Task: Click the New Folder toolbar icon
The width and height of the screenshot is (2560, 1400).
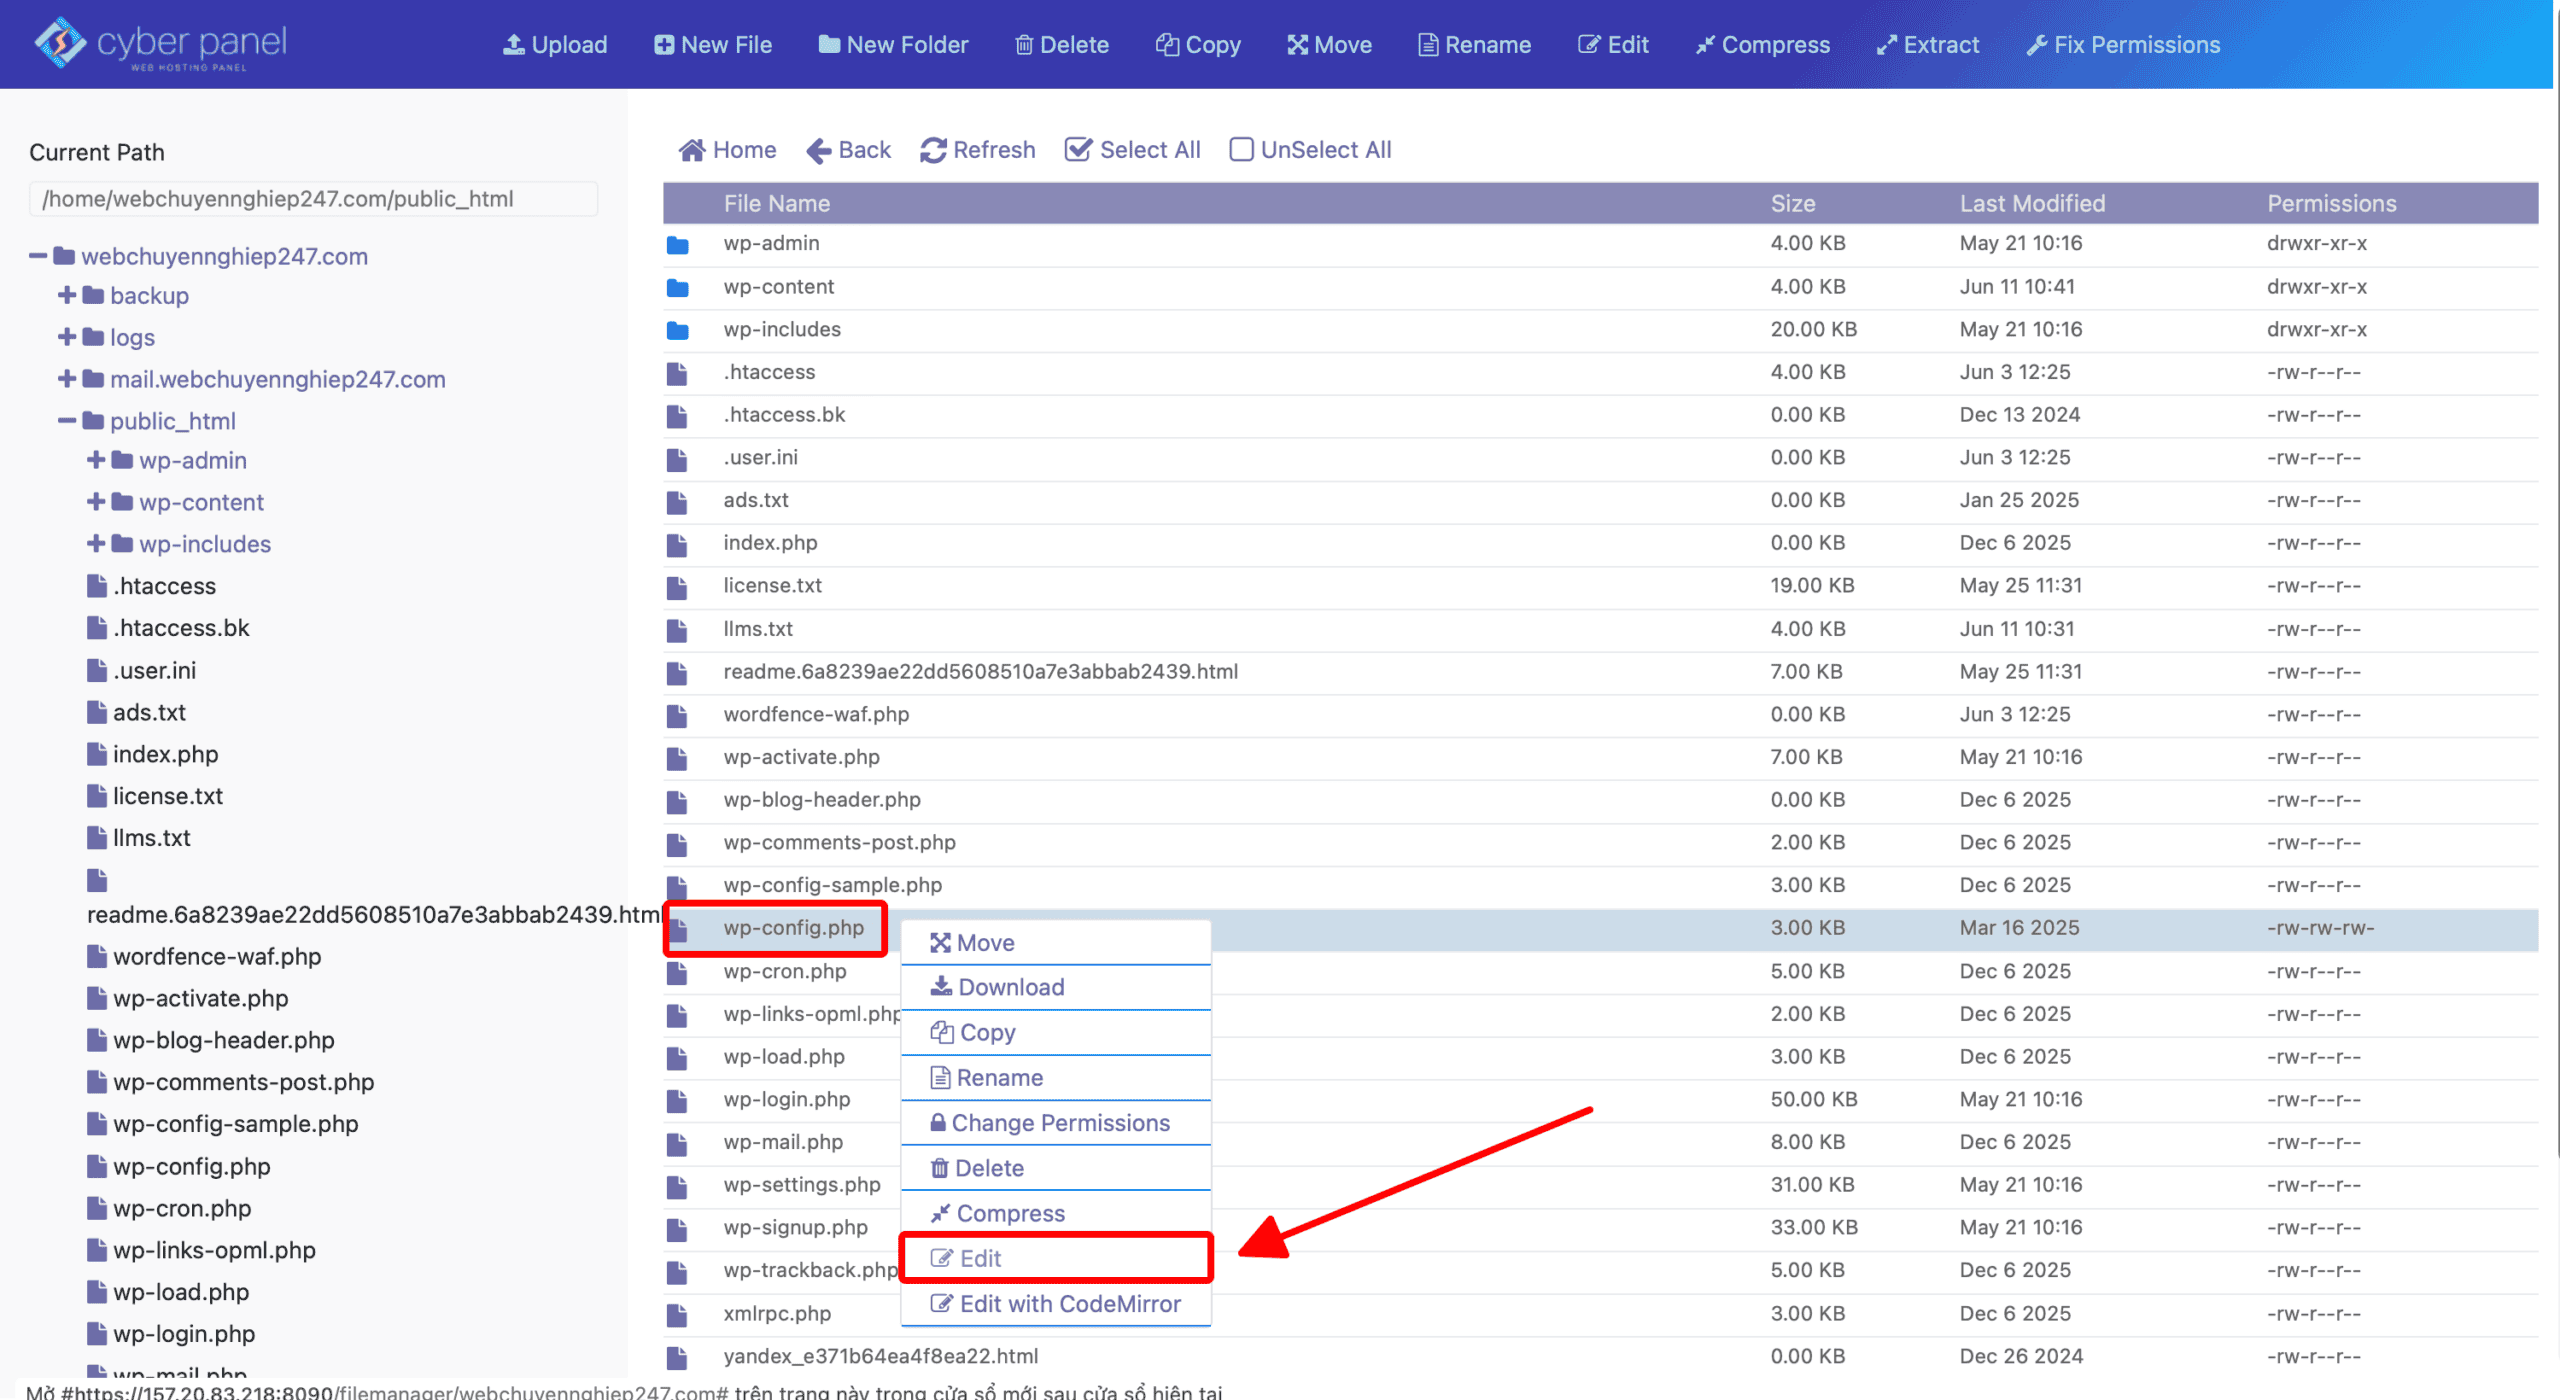Action: coord(829,45)
